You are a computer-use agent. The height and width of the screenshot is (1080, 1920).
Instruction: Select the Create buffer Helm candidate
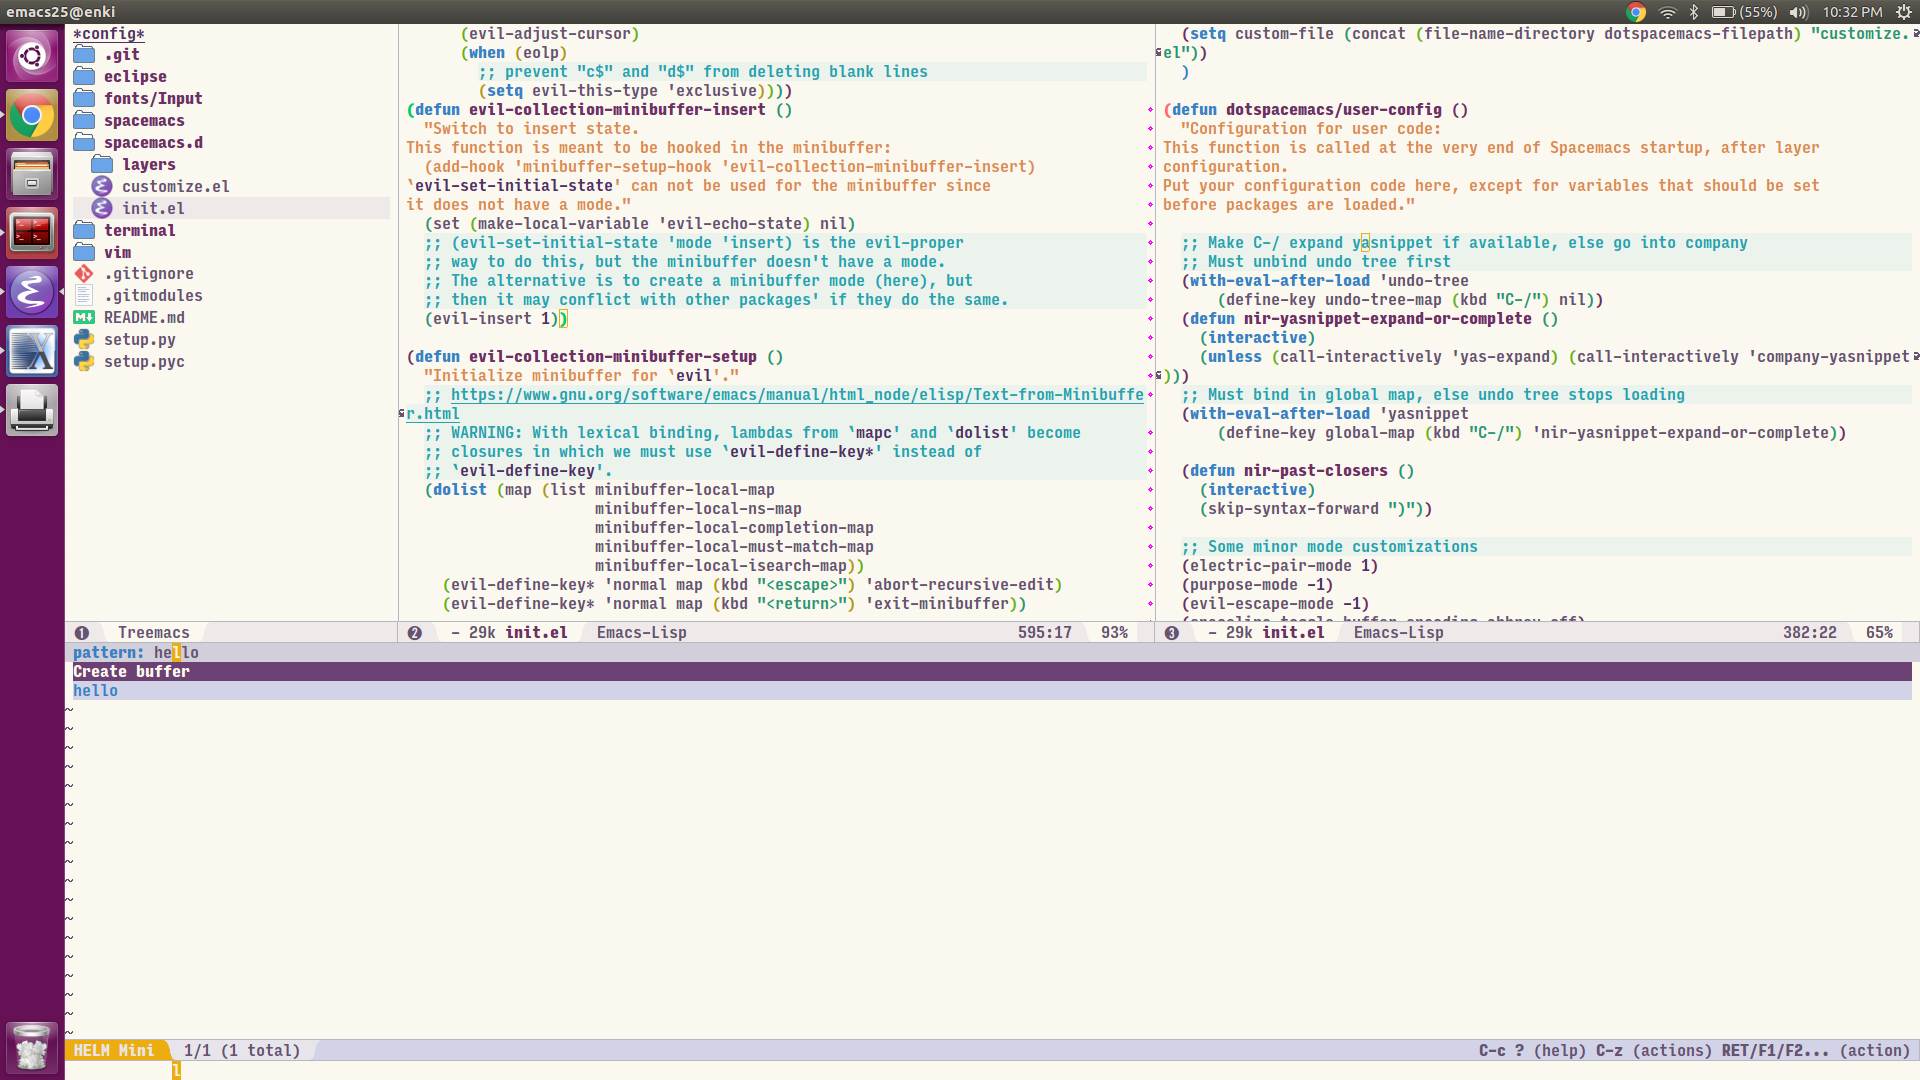[x=130, y=671]
